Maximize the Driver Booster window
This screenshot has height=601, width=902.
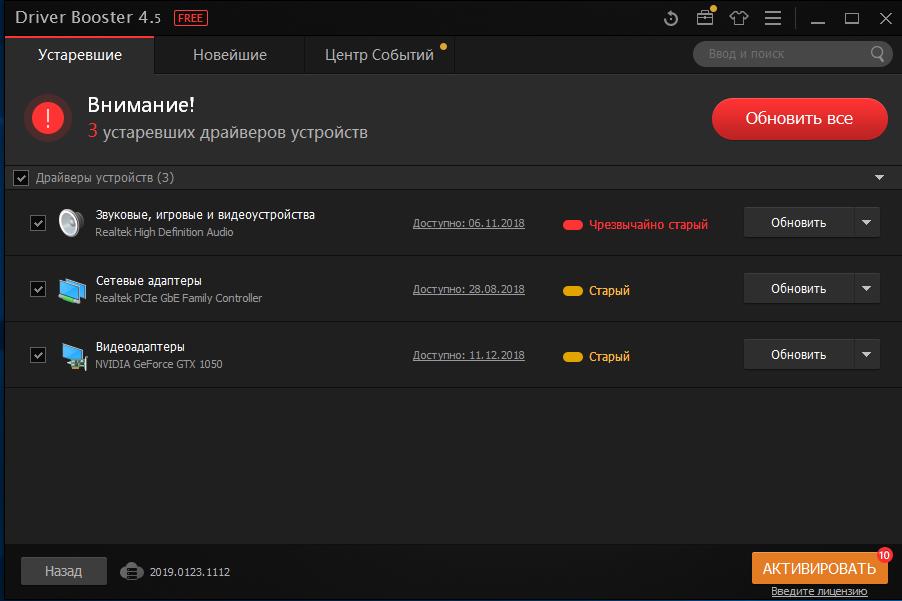pos(852,19)
